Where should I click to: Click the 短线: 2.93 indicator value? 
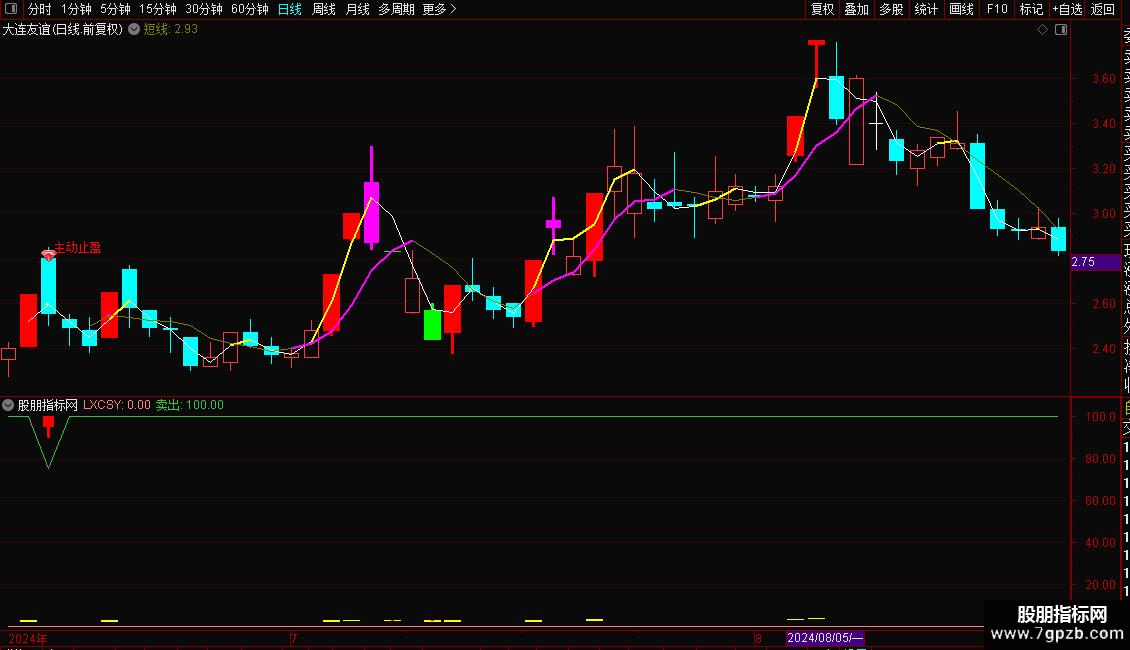pyautogui.click(x=171, y=30)
